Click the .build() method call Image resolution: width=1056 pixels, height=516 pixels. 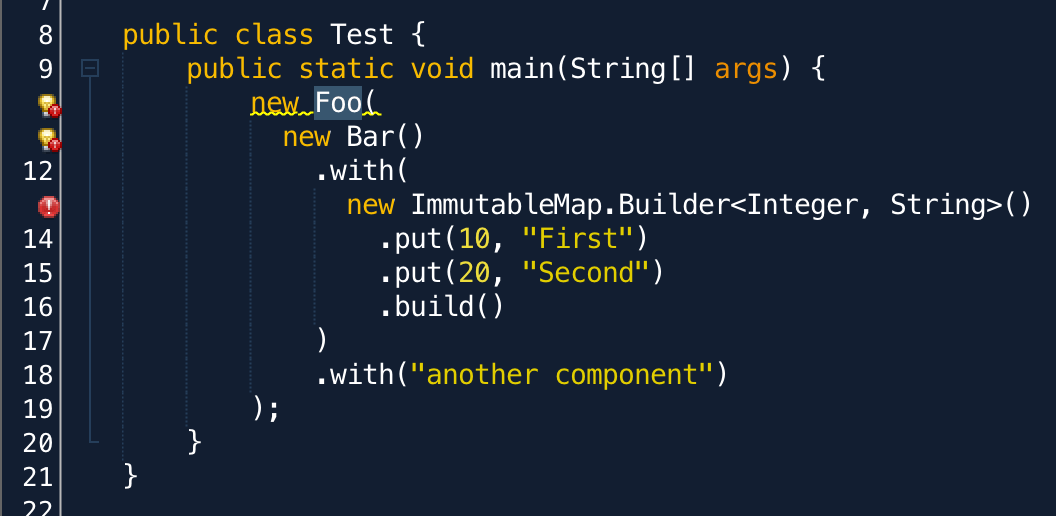click(441, 307)
